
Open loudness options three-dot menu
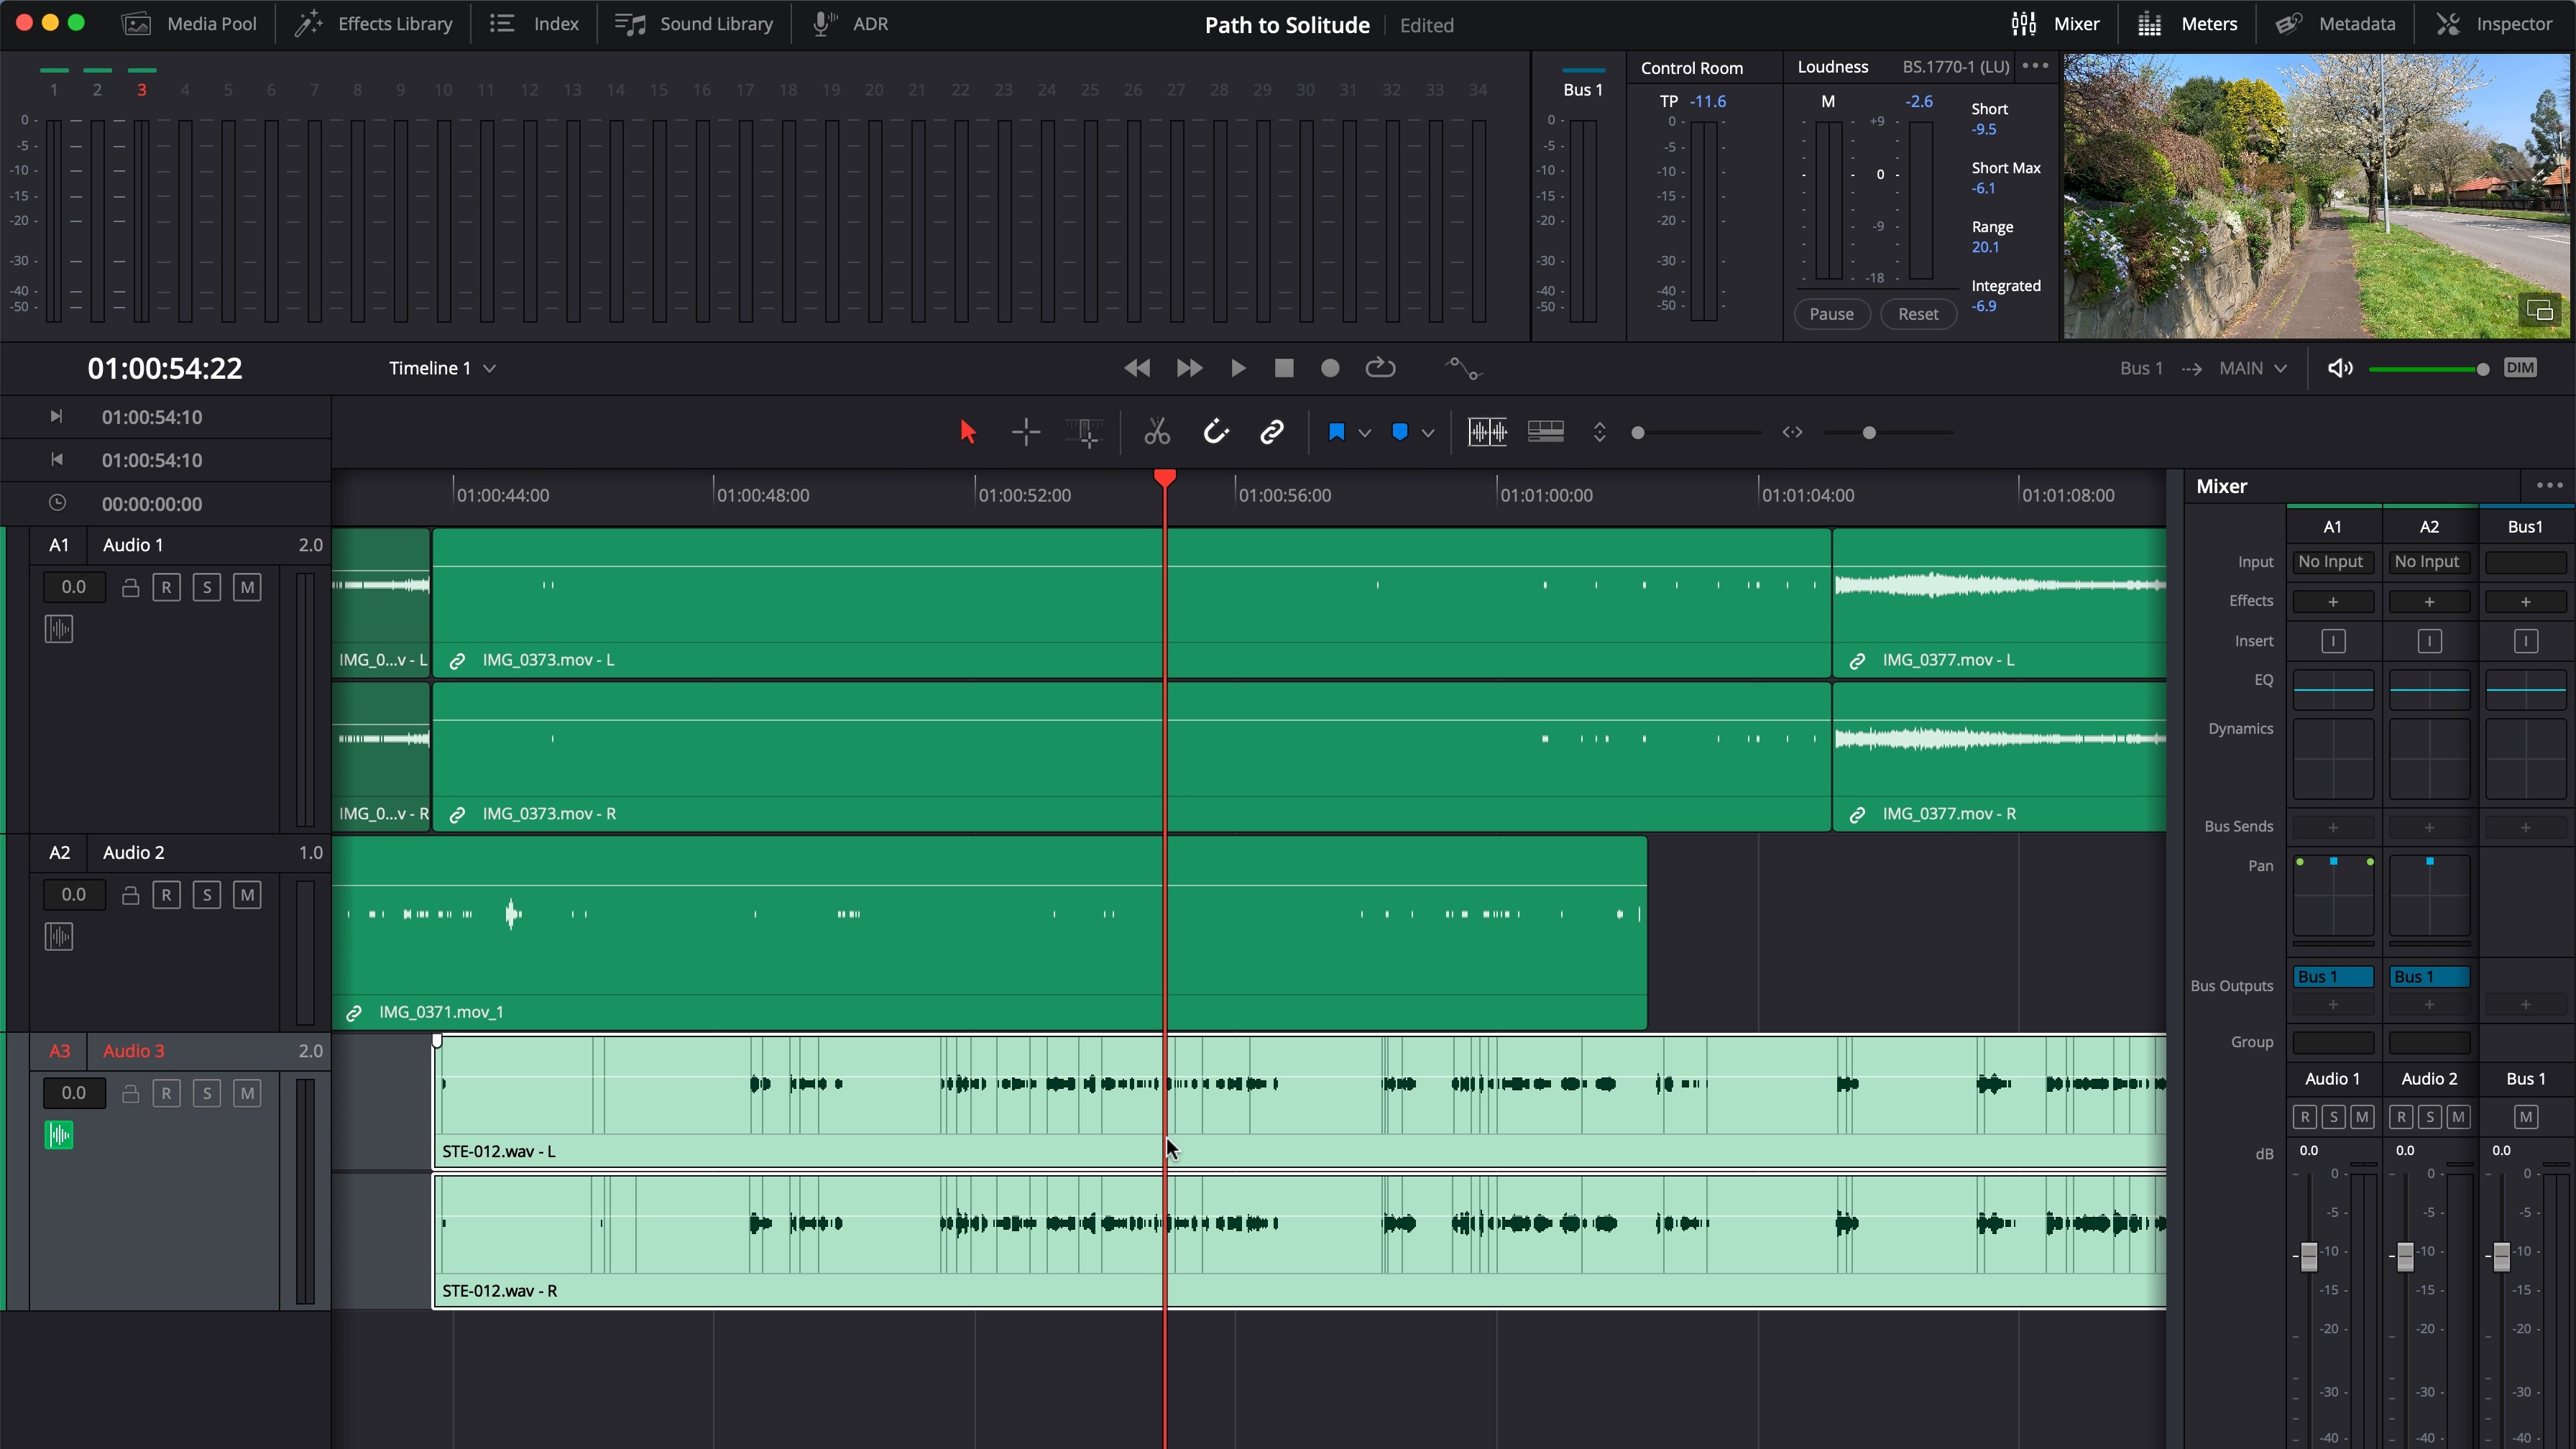click(x=2035, y=66)
